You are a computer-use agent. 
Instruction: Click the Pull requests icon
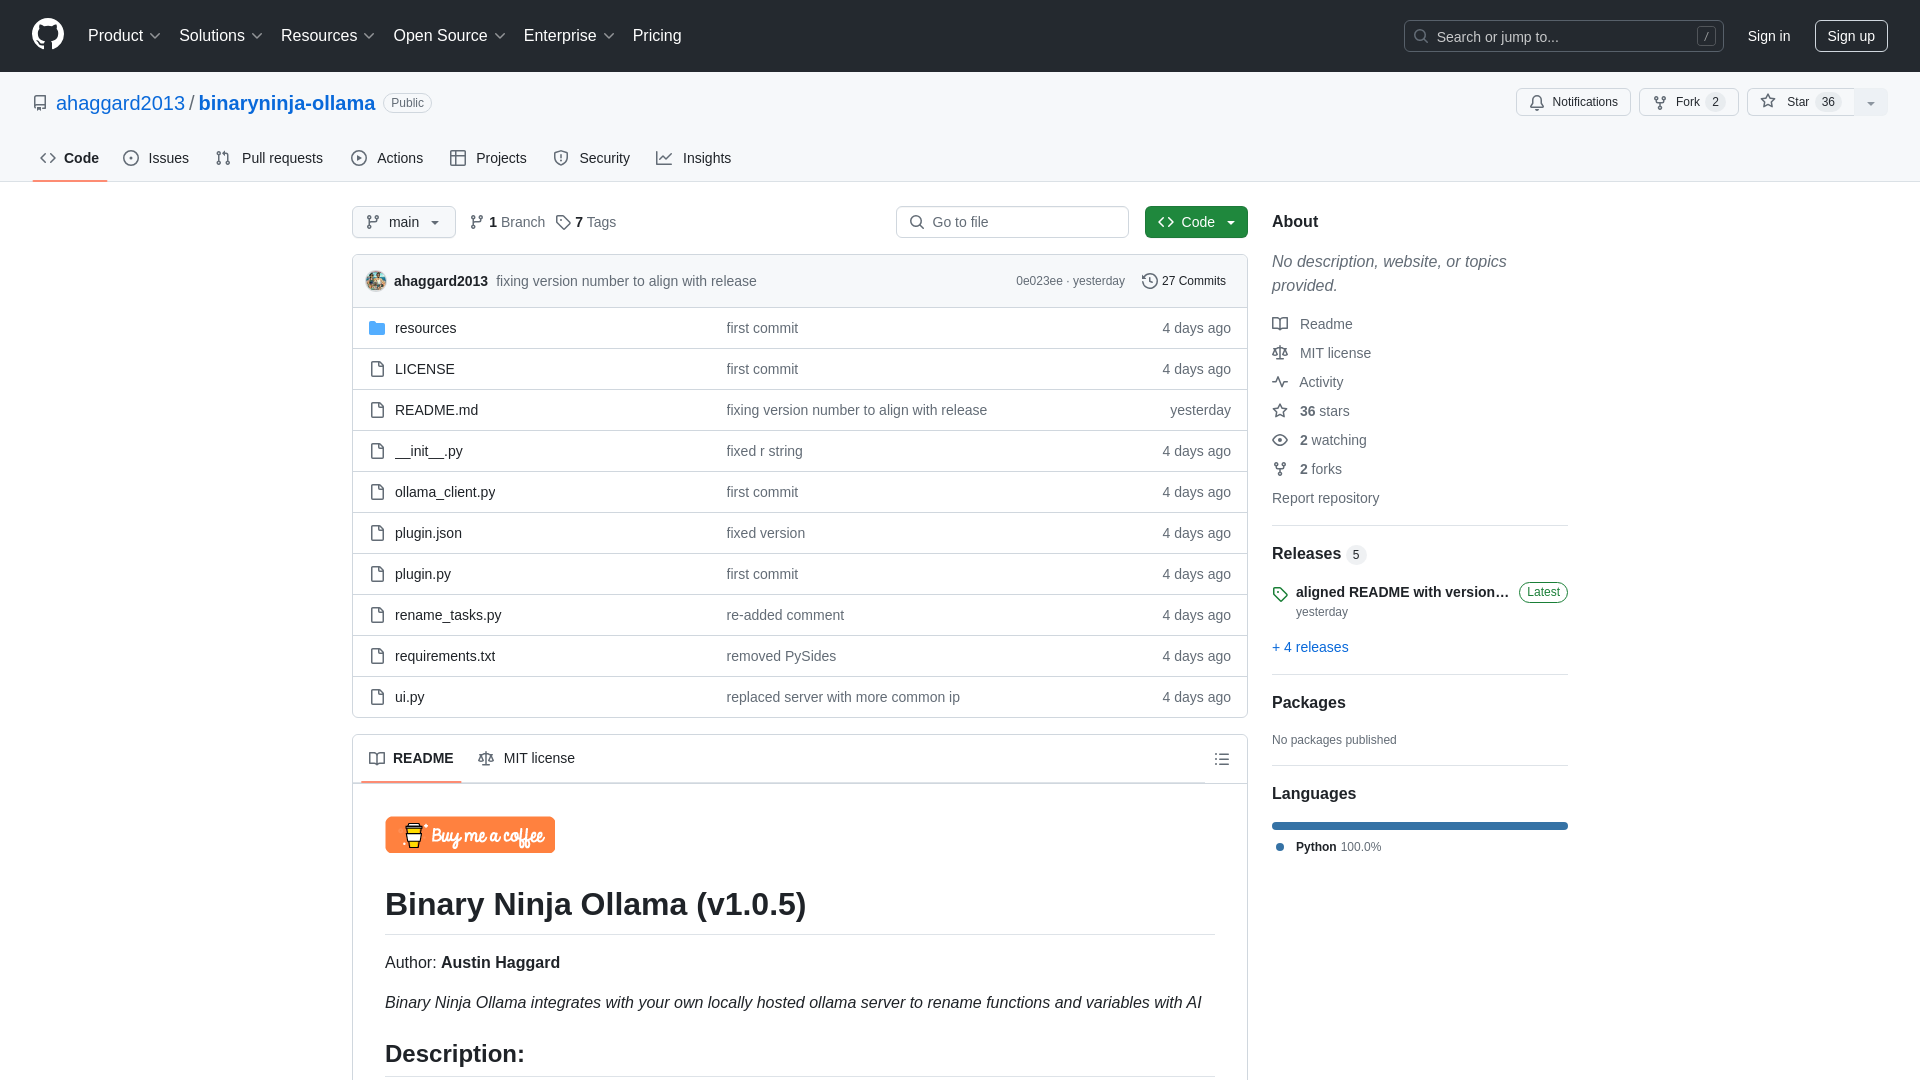tap(223, 158)
